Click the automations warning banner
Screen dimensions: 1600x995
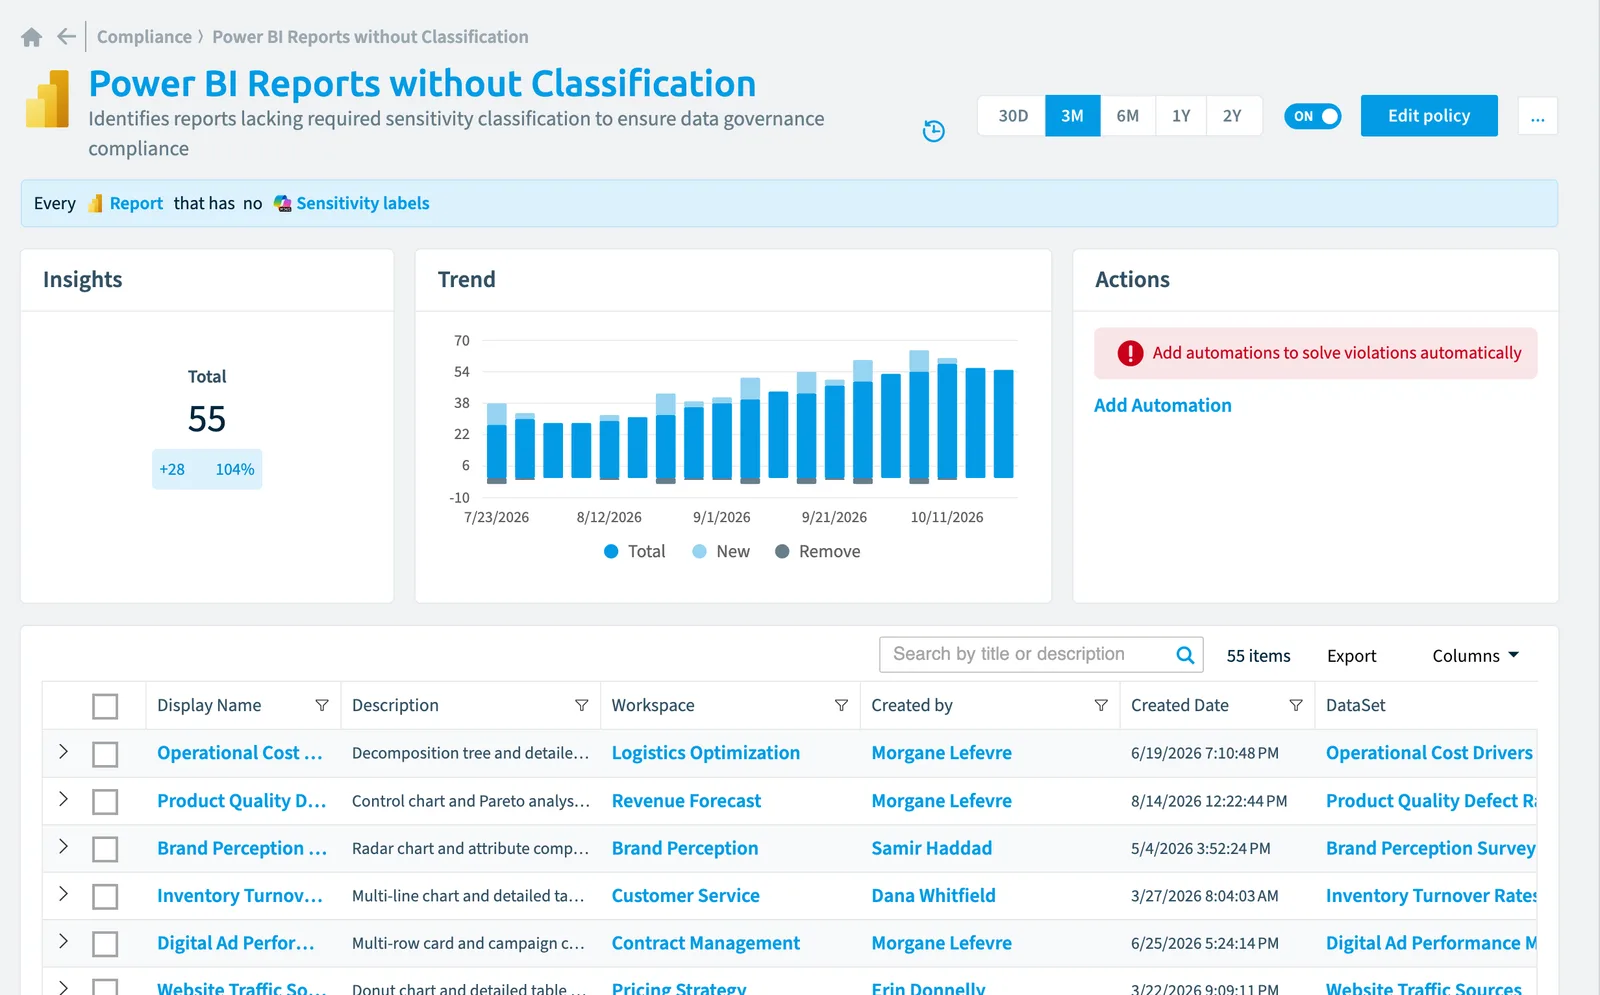click(x=1315, y=353)
